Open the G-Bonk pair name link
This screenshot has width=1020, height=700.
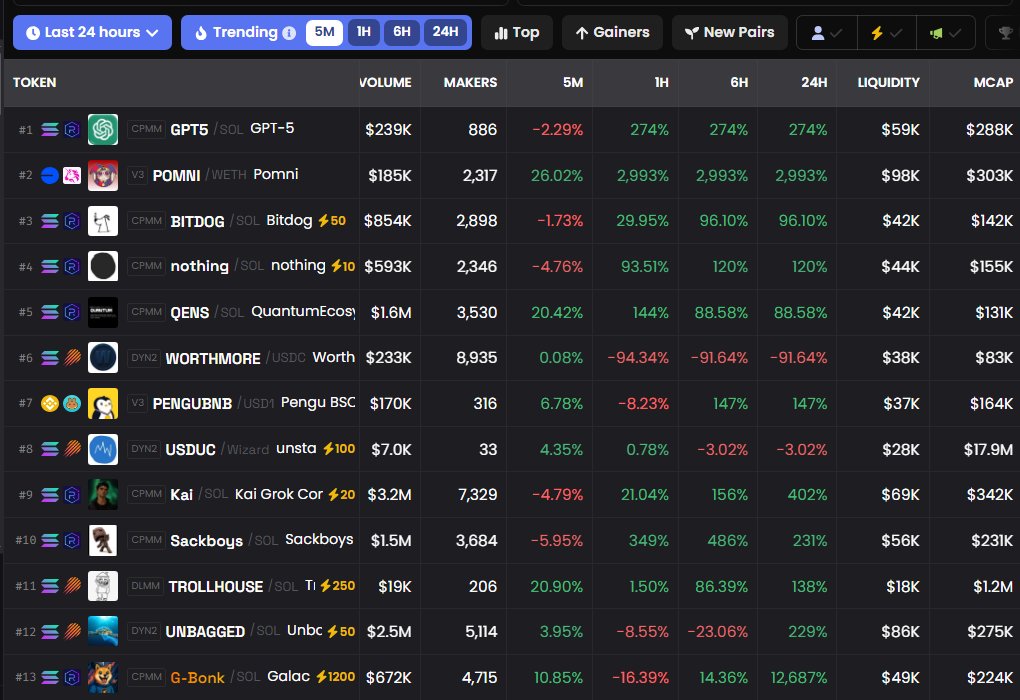pyautogui.click(x=197, y=678)
